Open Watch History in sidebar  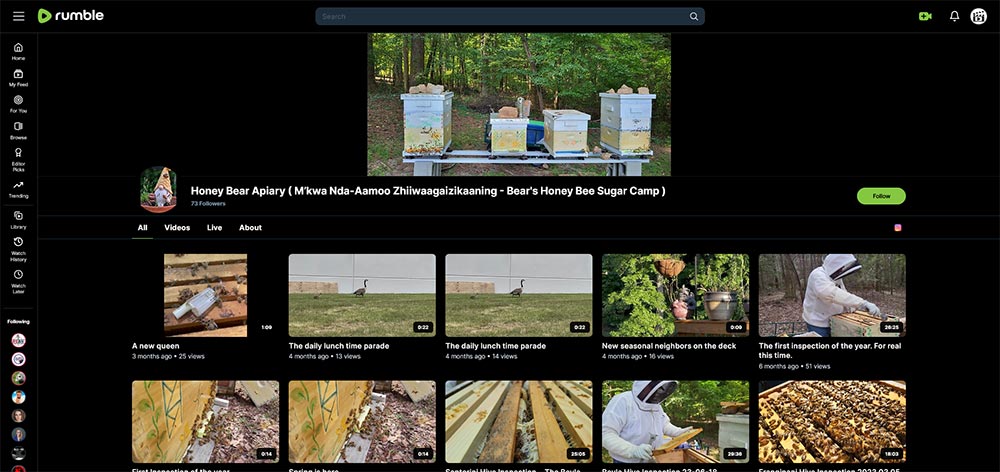18,249
